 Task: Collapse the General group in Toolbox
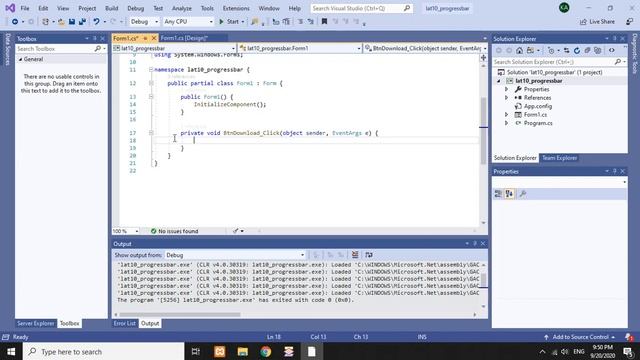tap(20, 59)
